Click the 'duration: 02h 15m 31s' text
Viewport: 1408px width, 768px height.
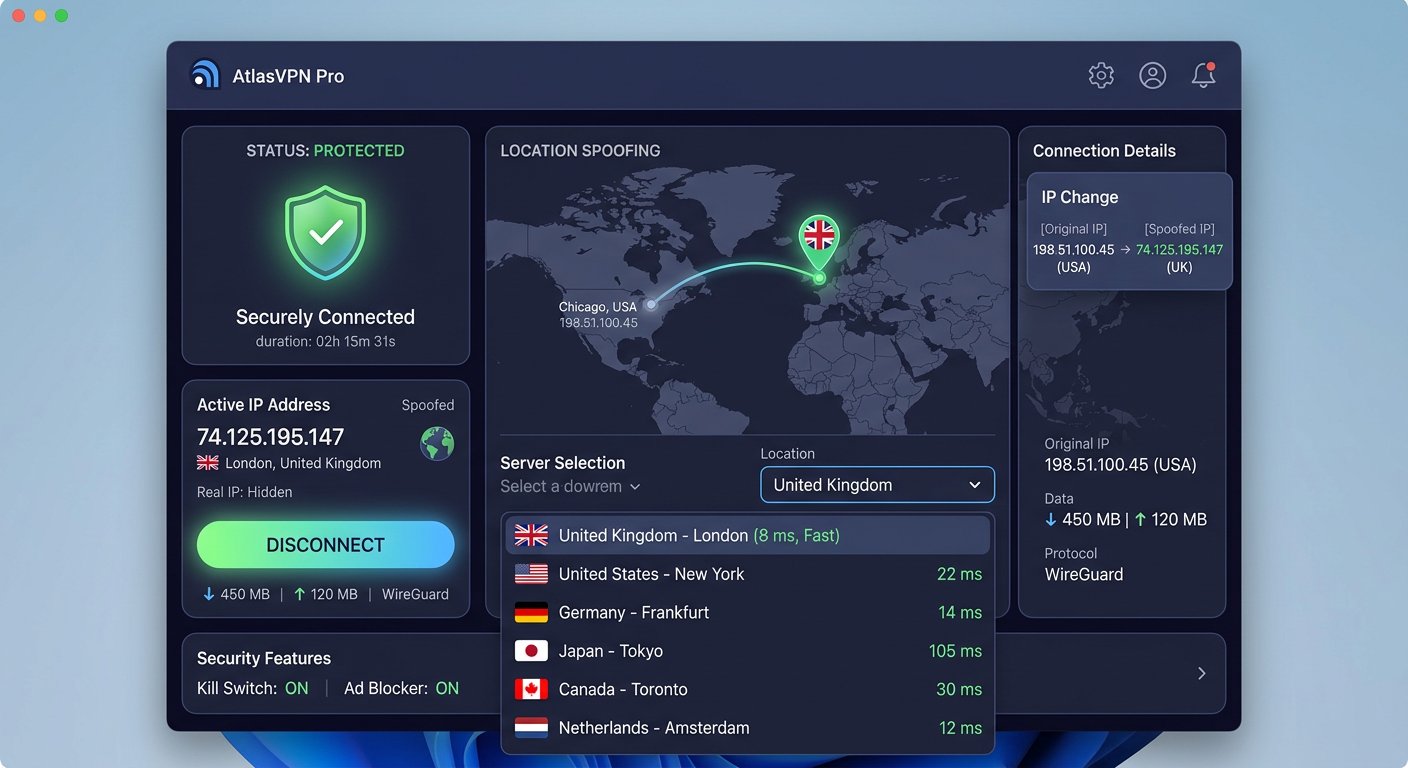coord(325,342)
